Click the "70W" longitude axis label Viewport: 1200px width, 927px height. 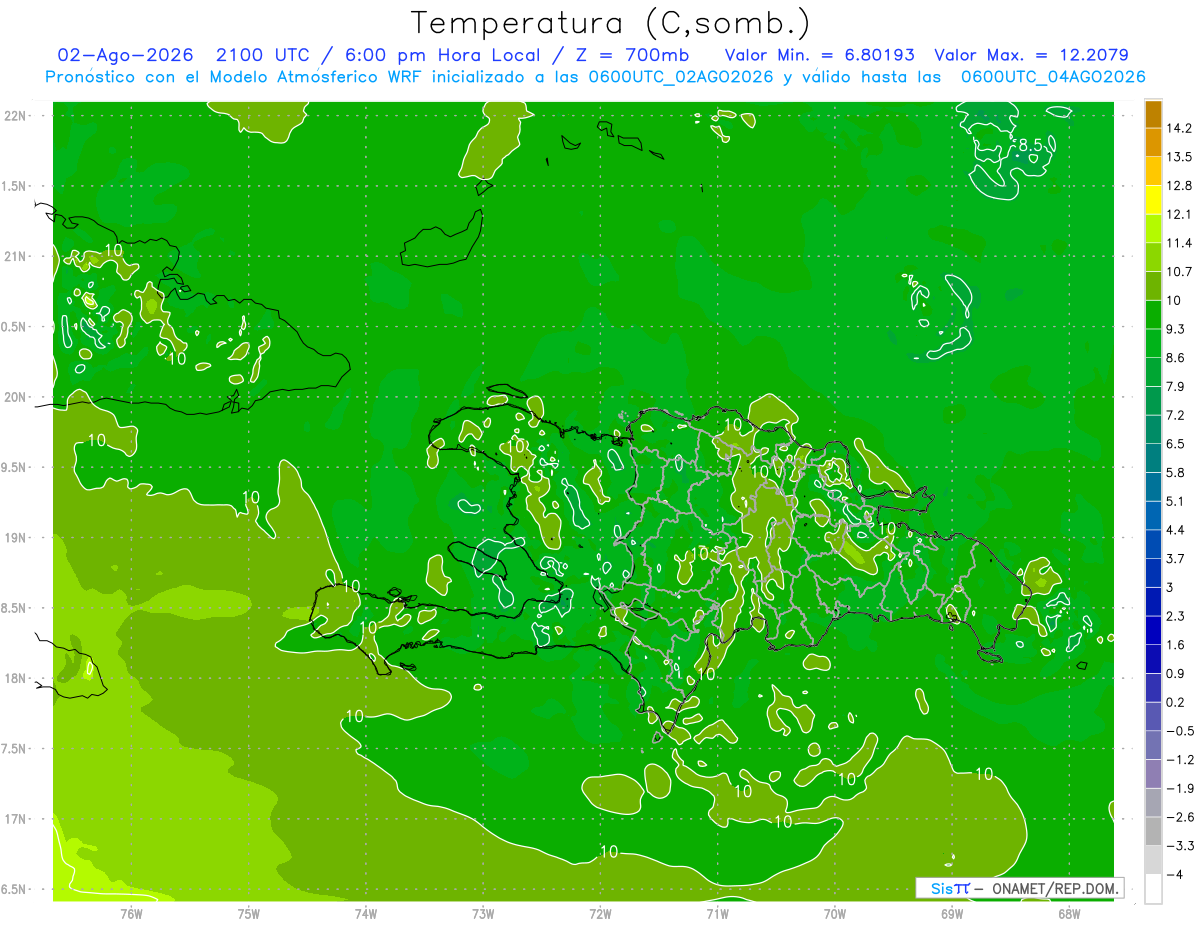pos(834,912)
